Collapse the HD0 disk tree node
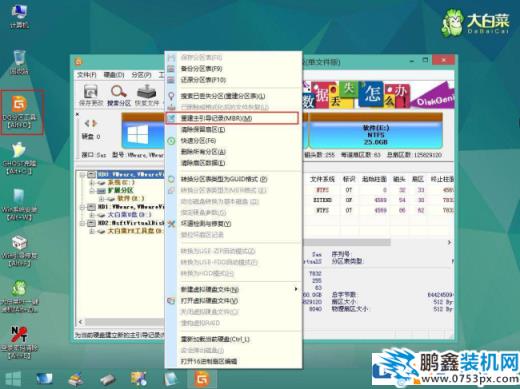Image resolution: width=520 pixels, height=389 pixels. pos(82,175)
